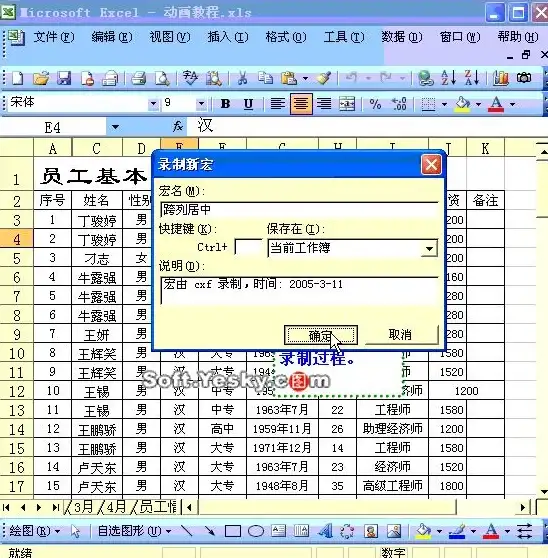Confirm the macro dialog with 确定

(x=321, y=335)
